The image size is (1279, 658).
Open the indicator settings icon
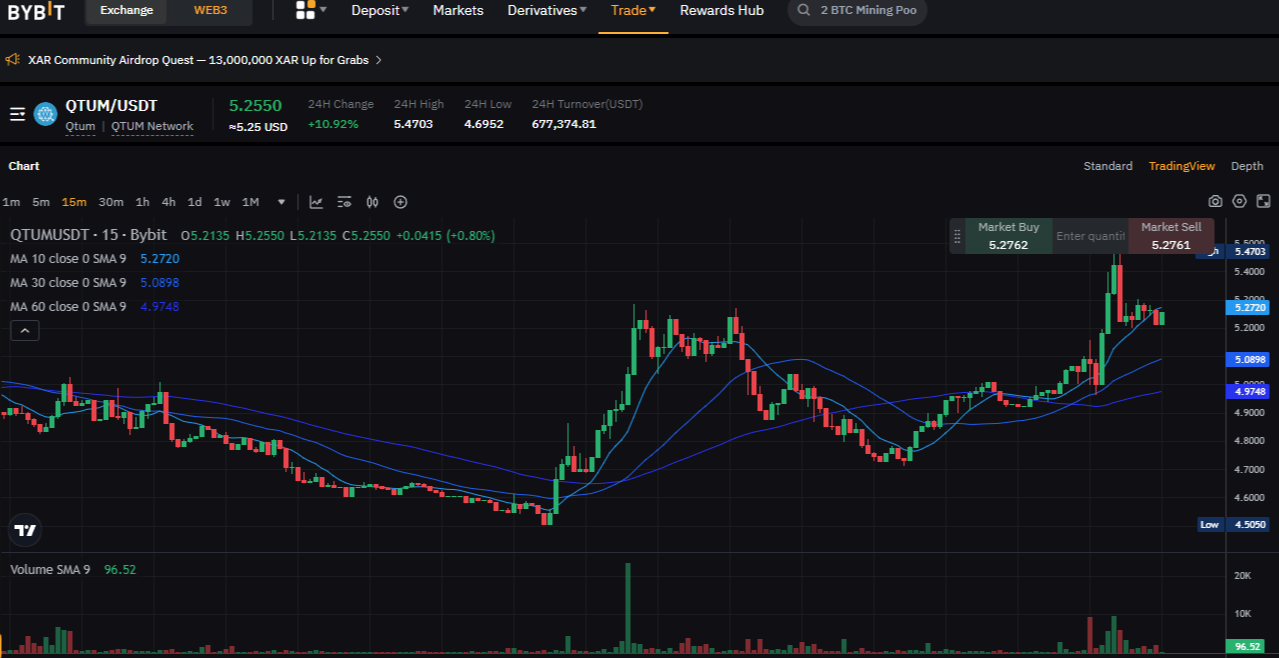[344, 202]
